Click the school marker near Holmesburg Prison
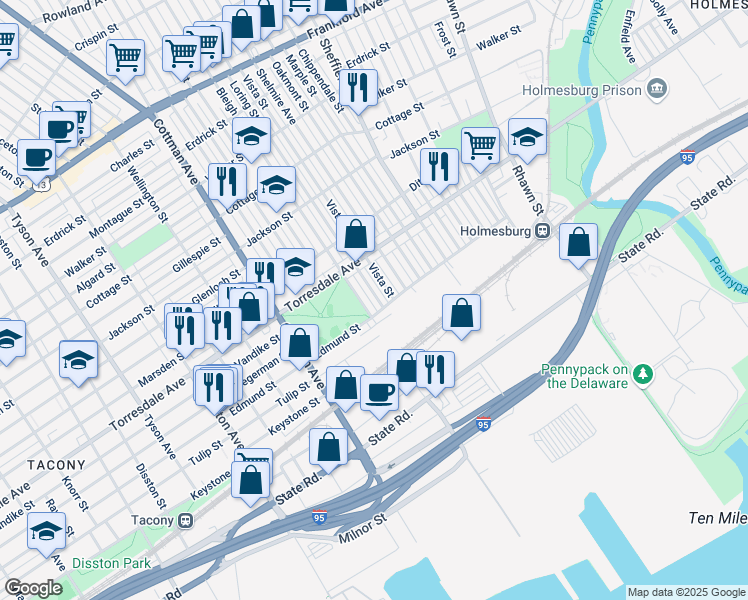 click(x=527, y=138)
